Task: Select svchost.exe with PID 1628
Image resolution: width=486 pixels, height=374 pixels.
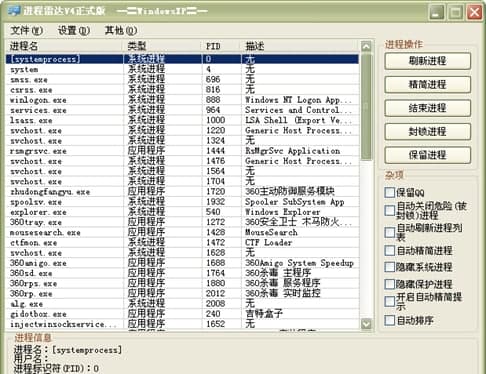Action: point(183,253)
